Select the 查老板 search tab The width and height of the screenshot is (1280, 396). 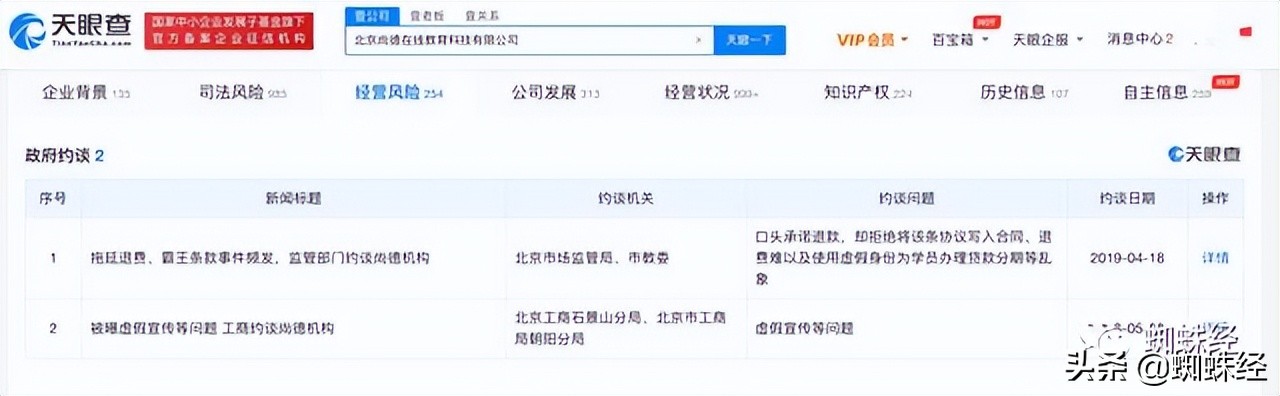click(426, 16)
